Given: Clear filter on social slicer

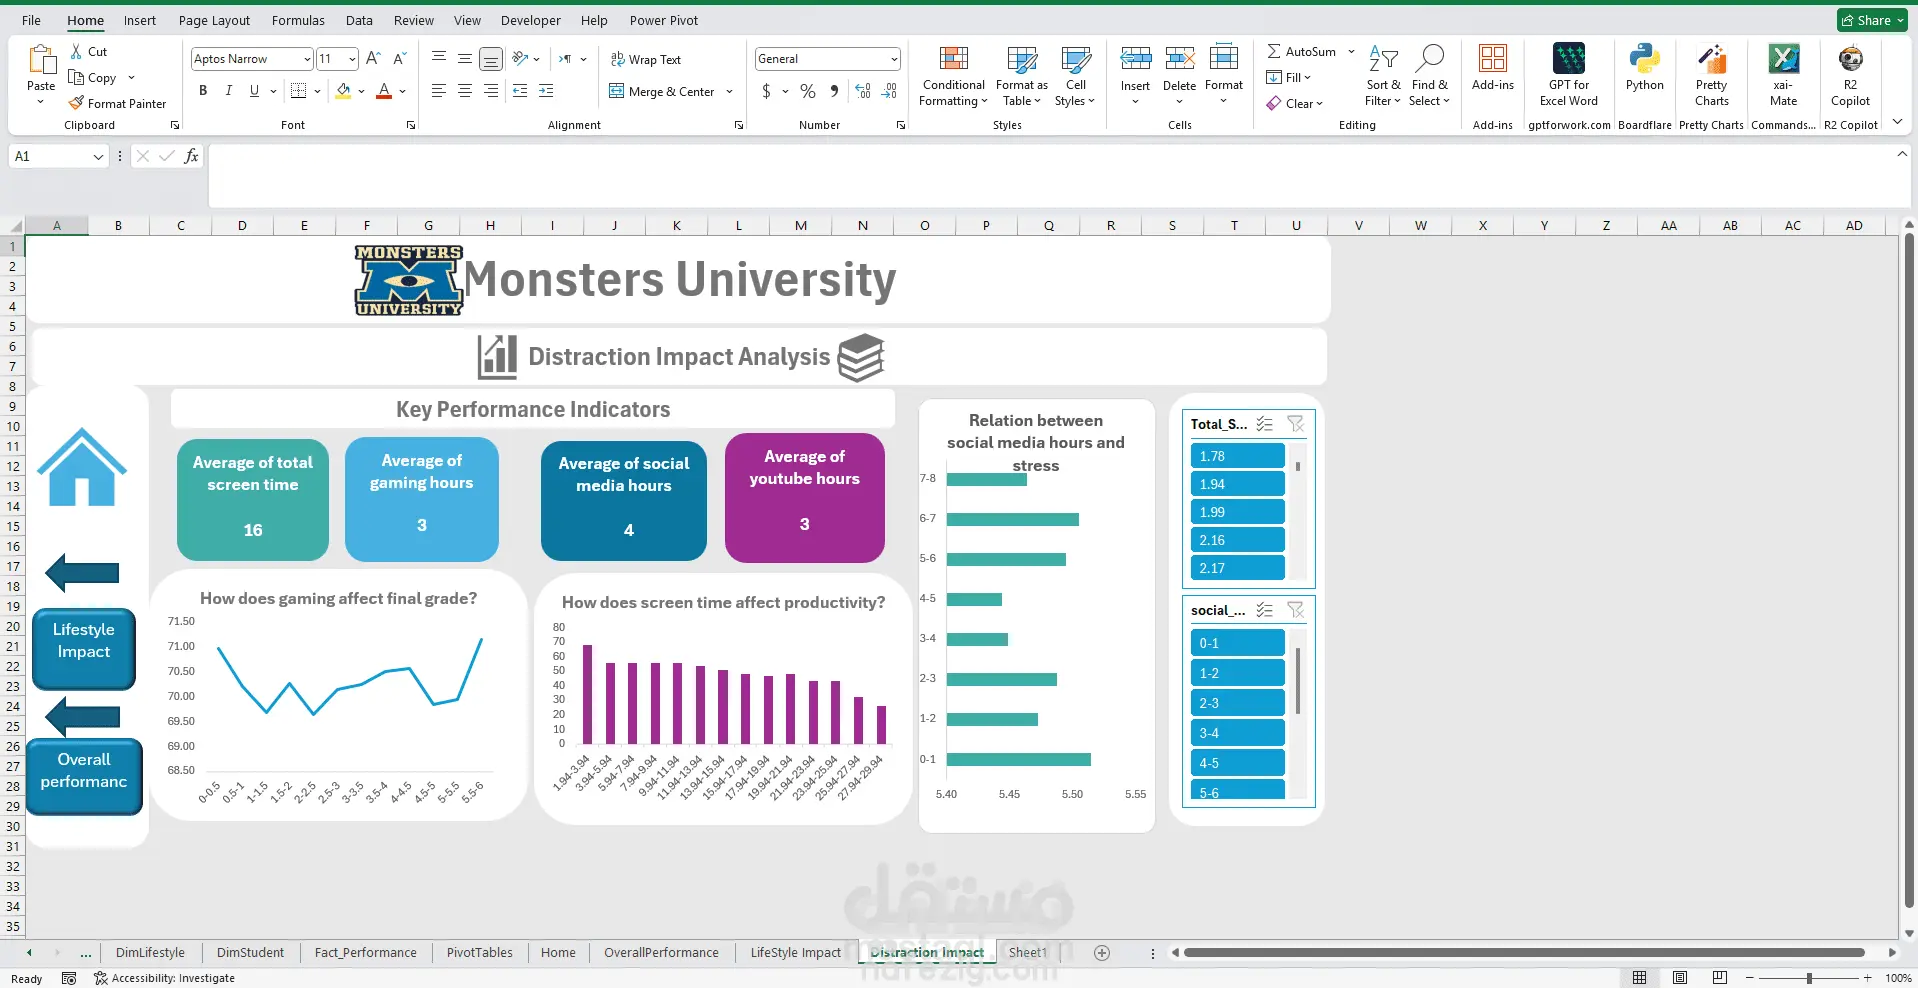Looking at the screenshot, I should point(1296,610).
